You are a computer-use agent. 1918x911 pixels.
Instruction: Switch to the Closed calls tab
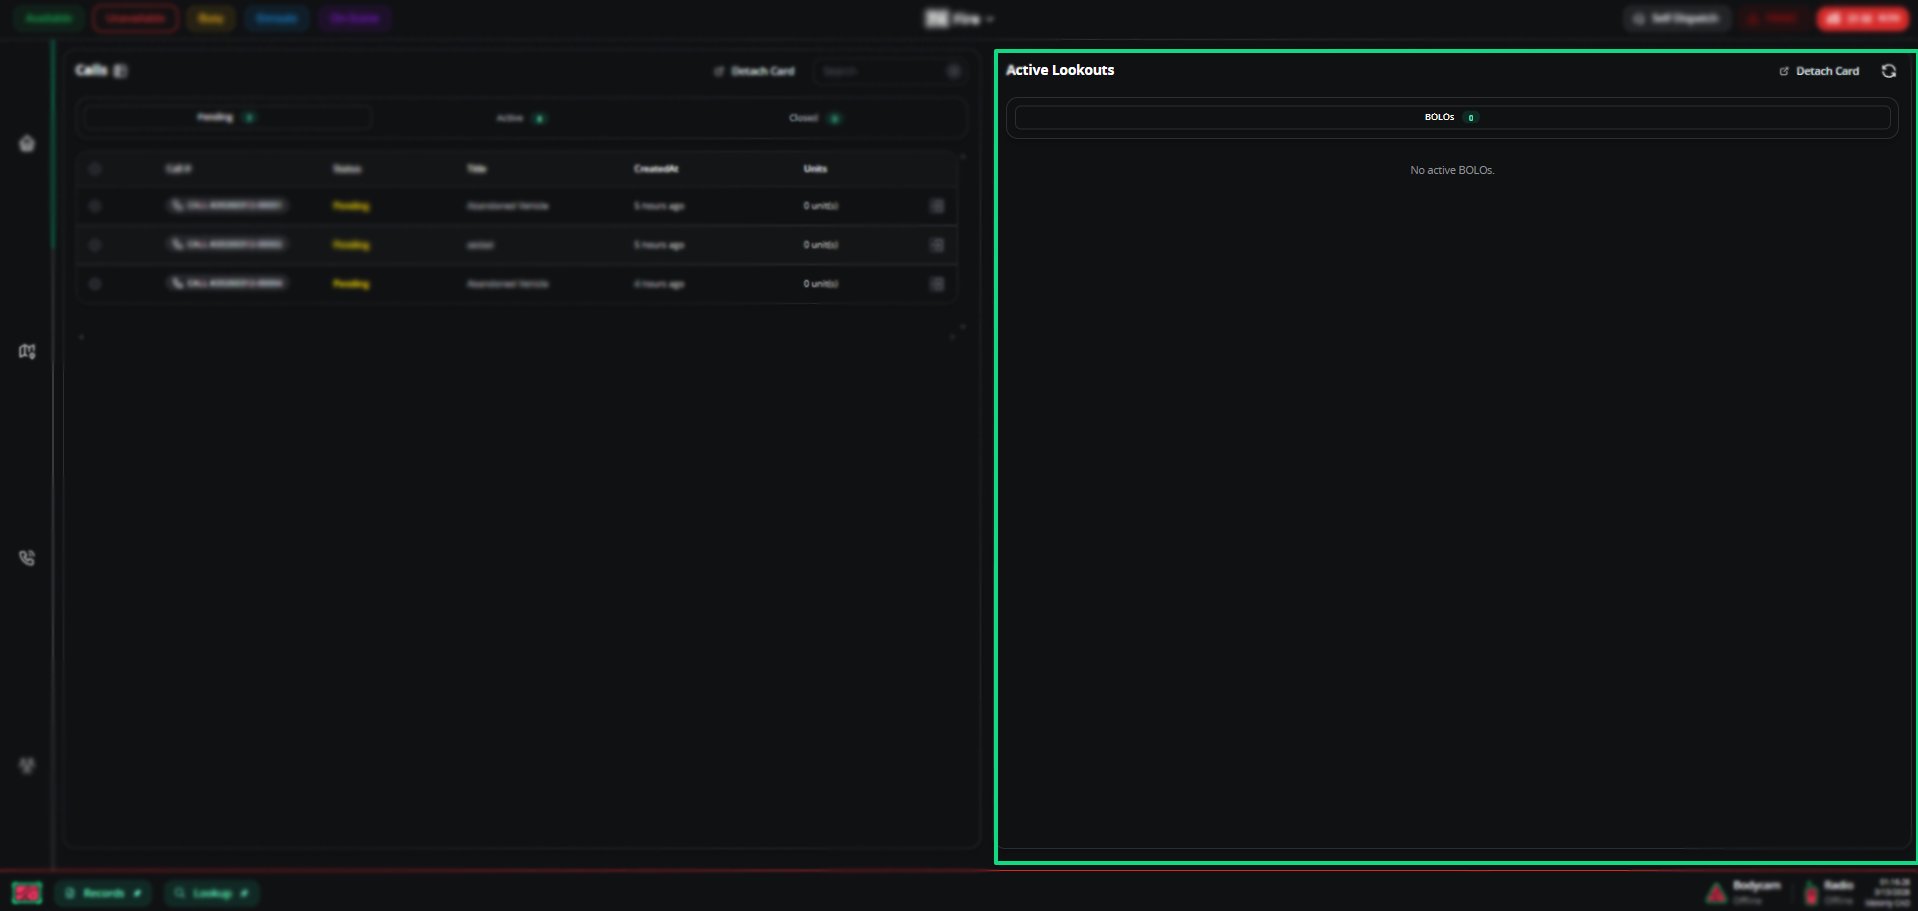pos(815,118)
